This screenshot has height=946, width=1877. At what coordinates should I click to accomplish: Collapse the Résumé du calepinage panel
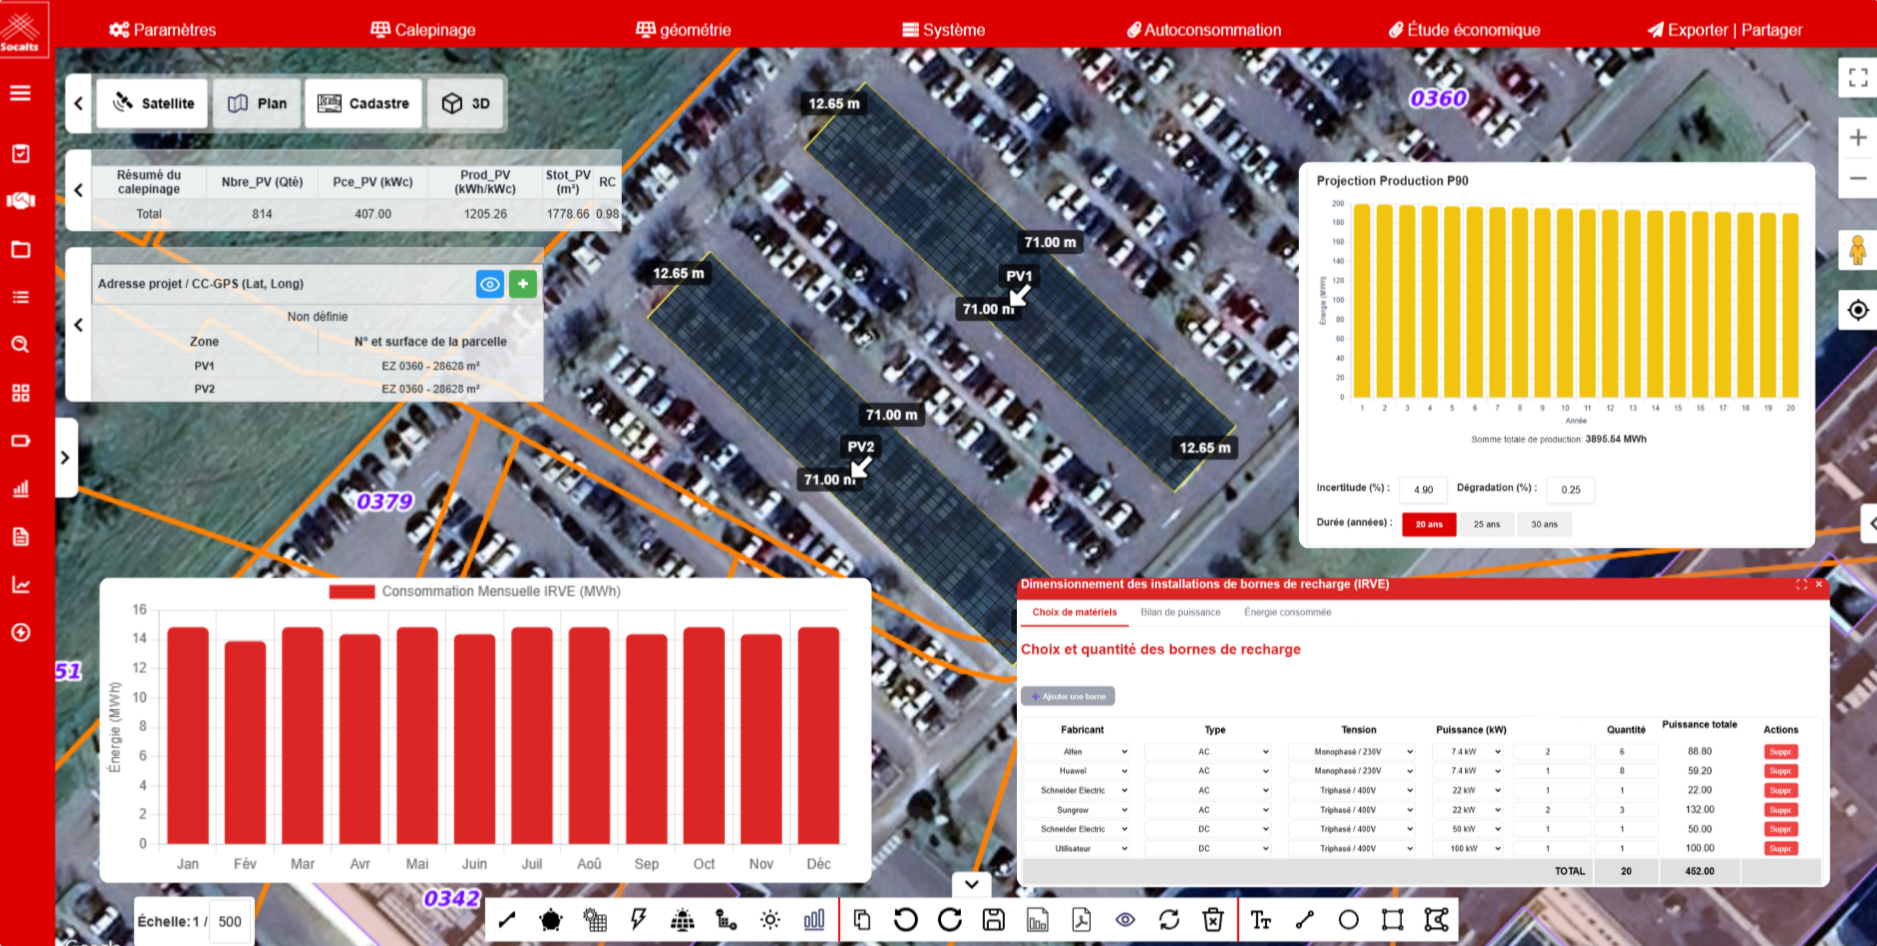click(x=79, y=190)
